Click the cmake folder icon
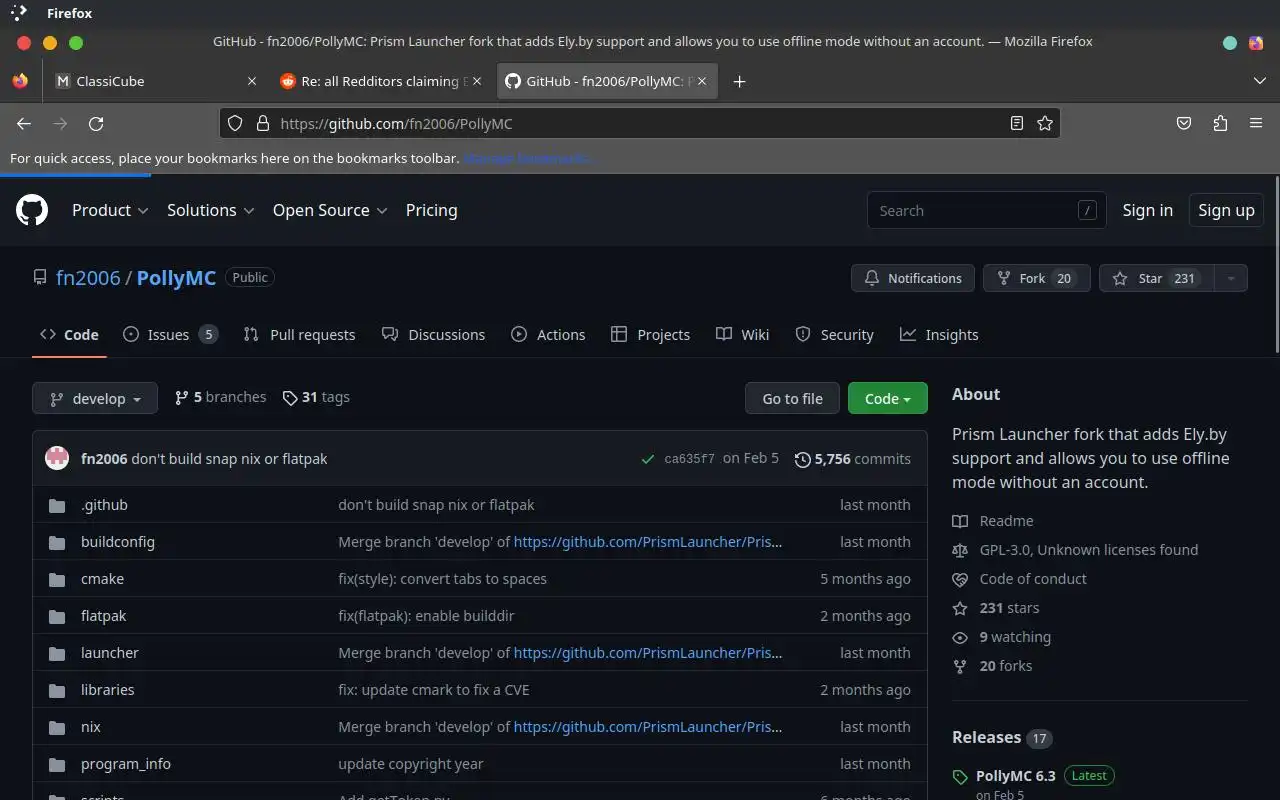 coord(57,579)
